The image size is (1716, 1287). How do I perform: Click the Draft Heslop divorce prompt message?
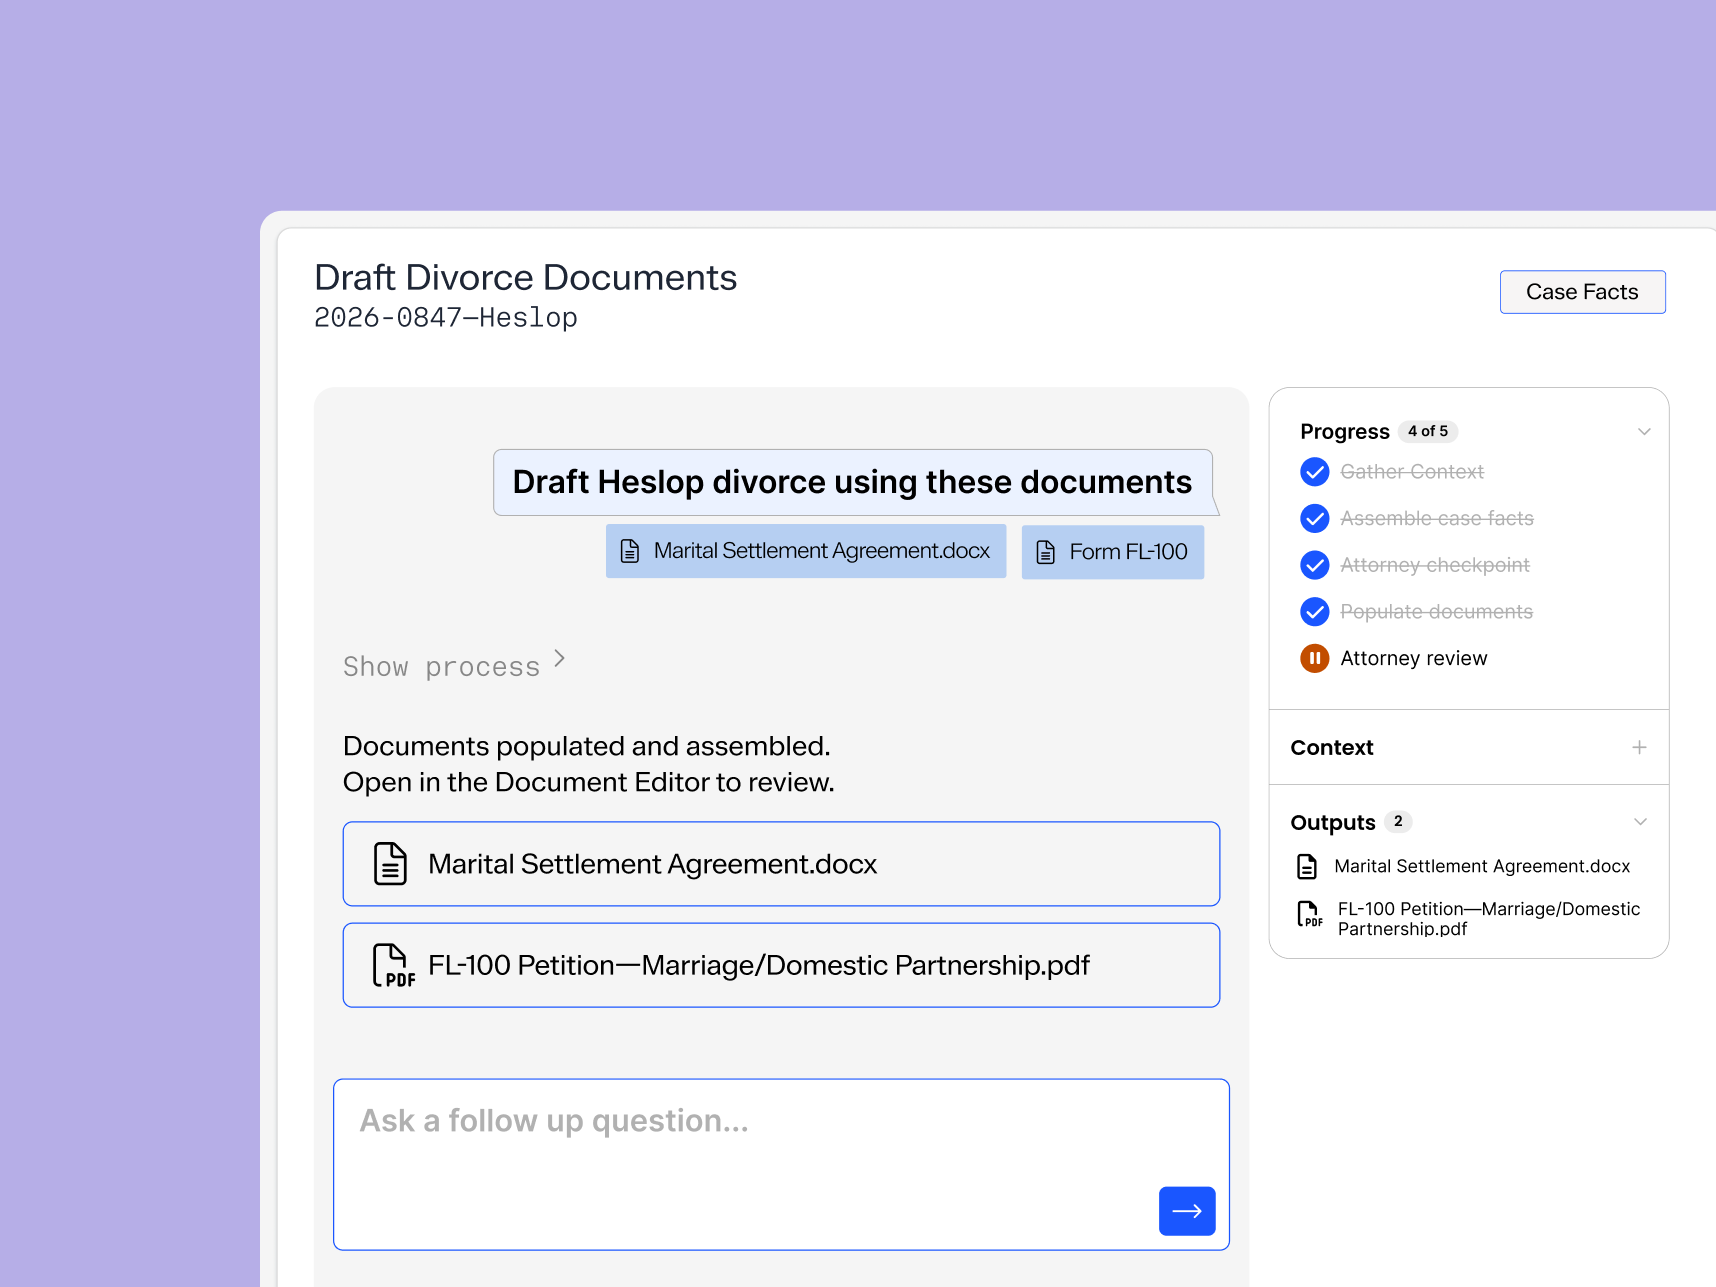point(853,482)
